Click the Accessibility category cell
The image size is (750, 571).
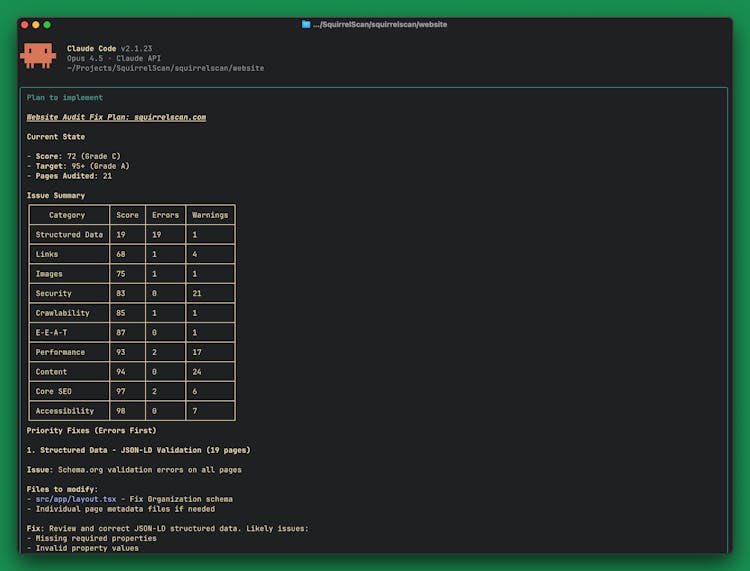(x=64, y=411)
